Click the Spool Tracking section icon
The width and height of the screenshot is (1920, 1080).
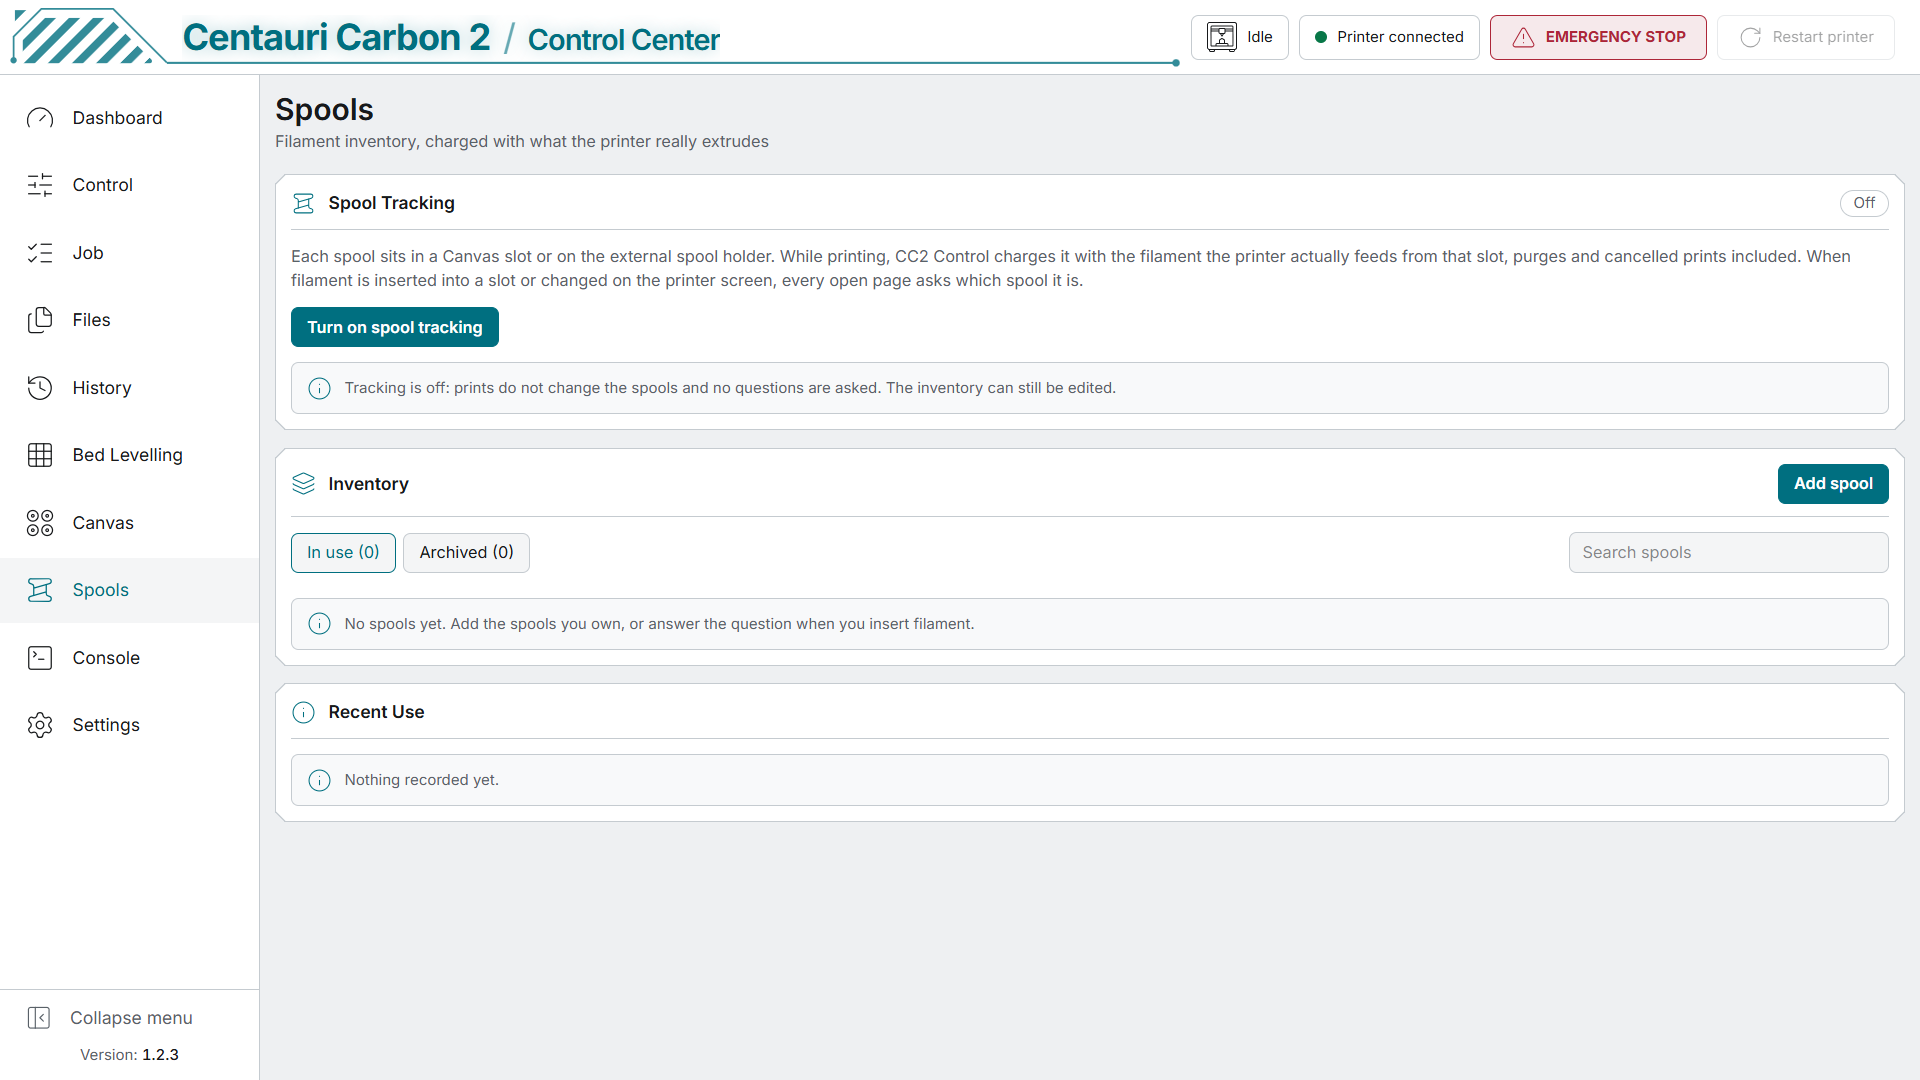point(303,203)
